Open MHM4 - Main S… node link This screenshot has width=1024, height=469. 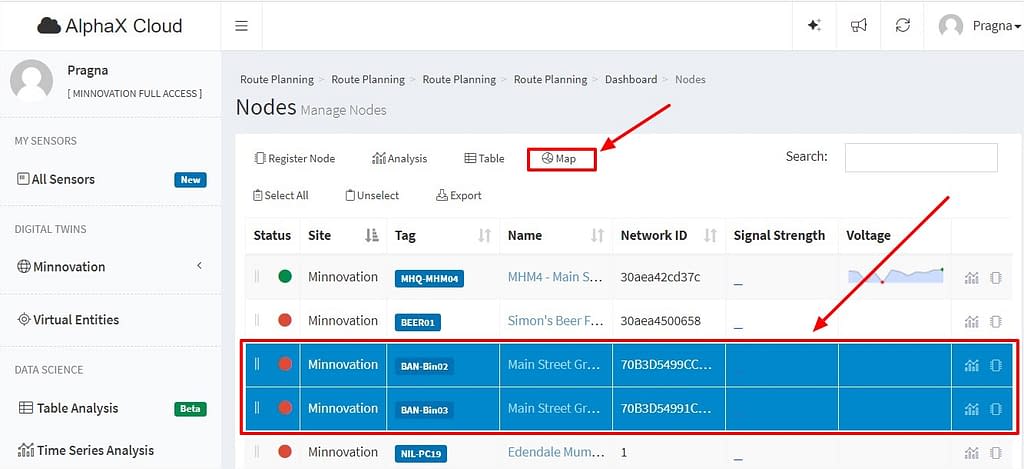554,277
